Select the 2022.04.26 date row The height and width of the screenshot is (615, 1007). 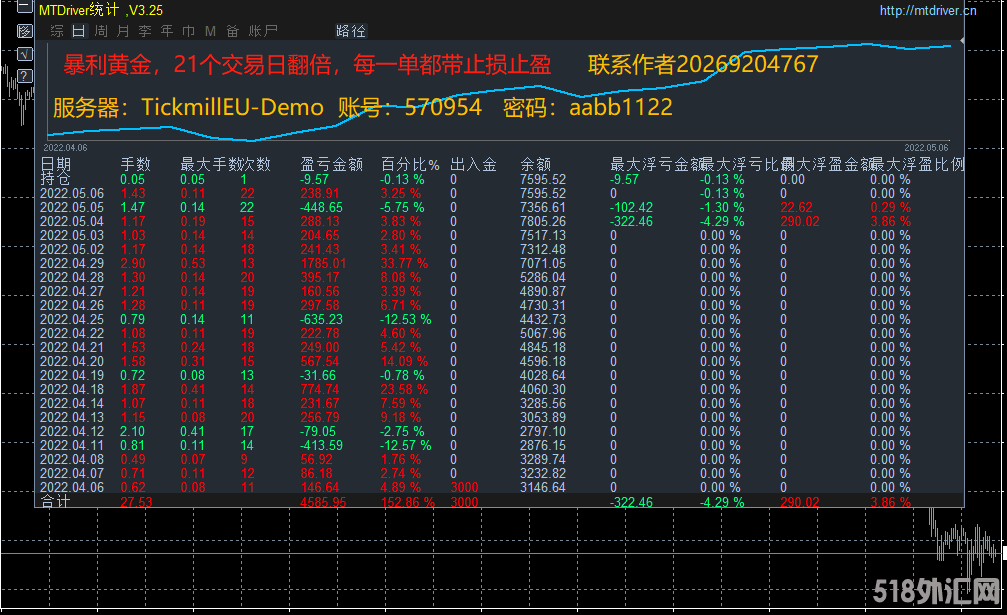click(72, 306)
